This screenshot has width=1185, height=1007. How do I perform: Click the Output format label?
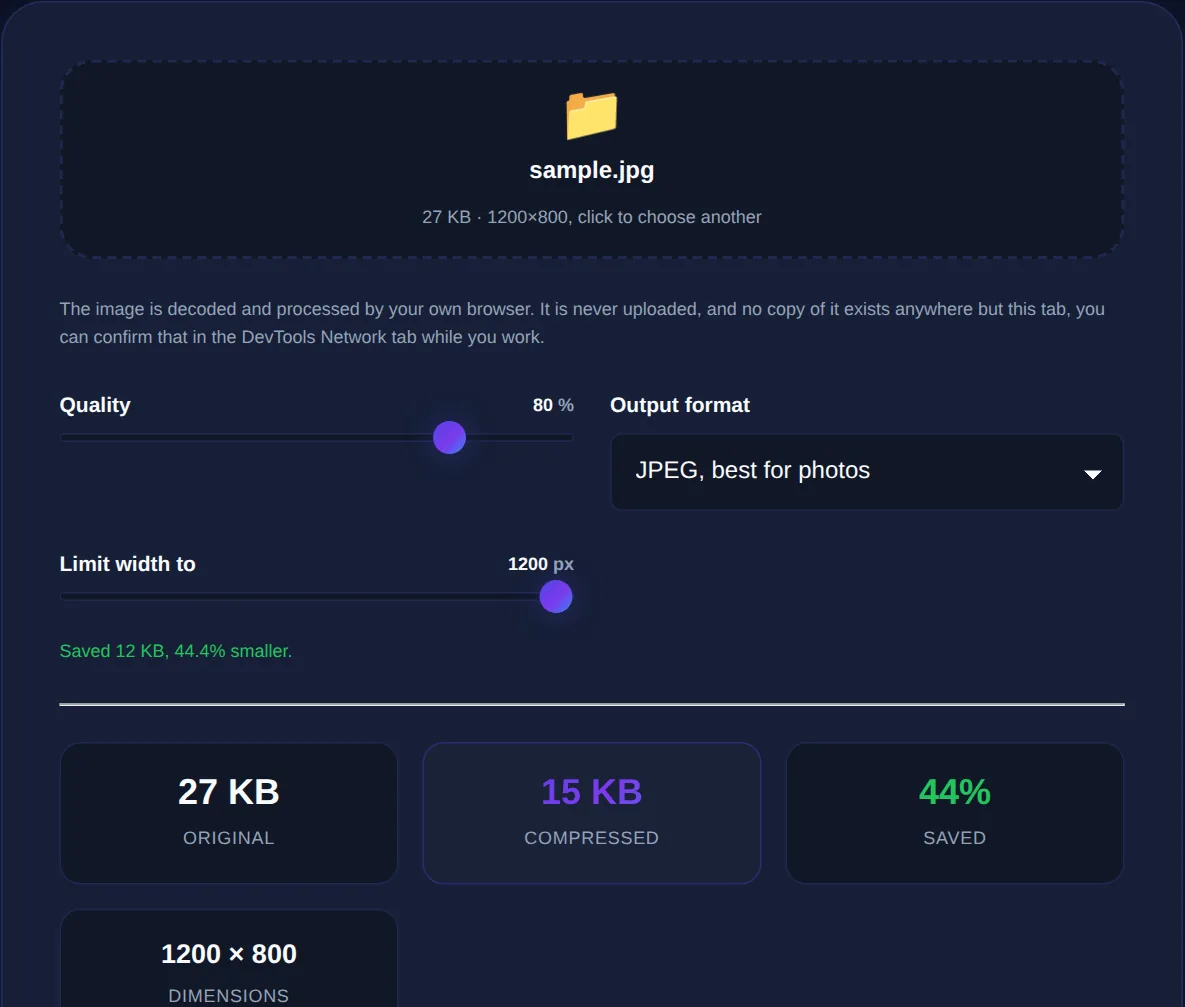[x=680, y=405]
